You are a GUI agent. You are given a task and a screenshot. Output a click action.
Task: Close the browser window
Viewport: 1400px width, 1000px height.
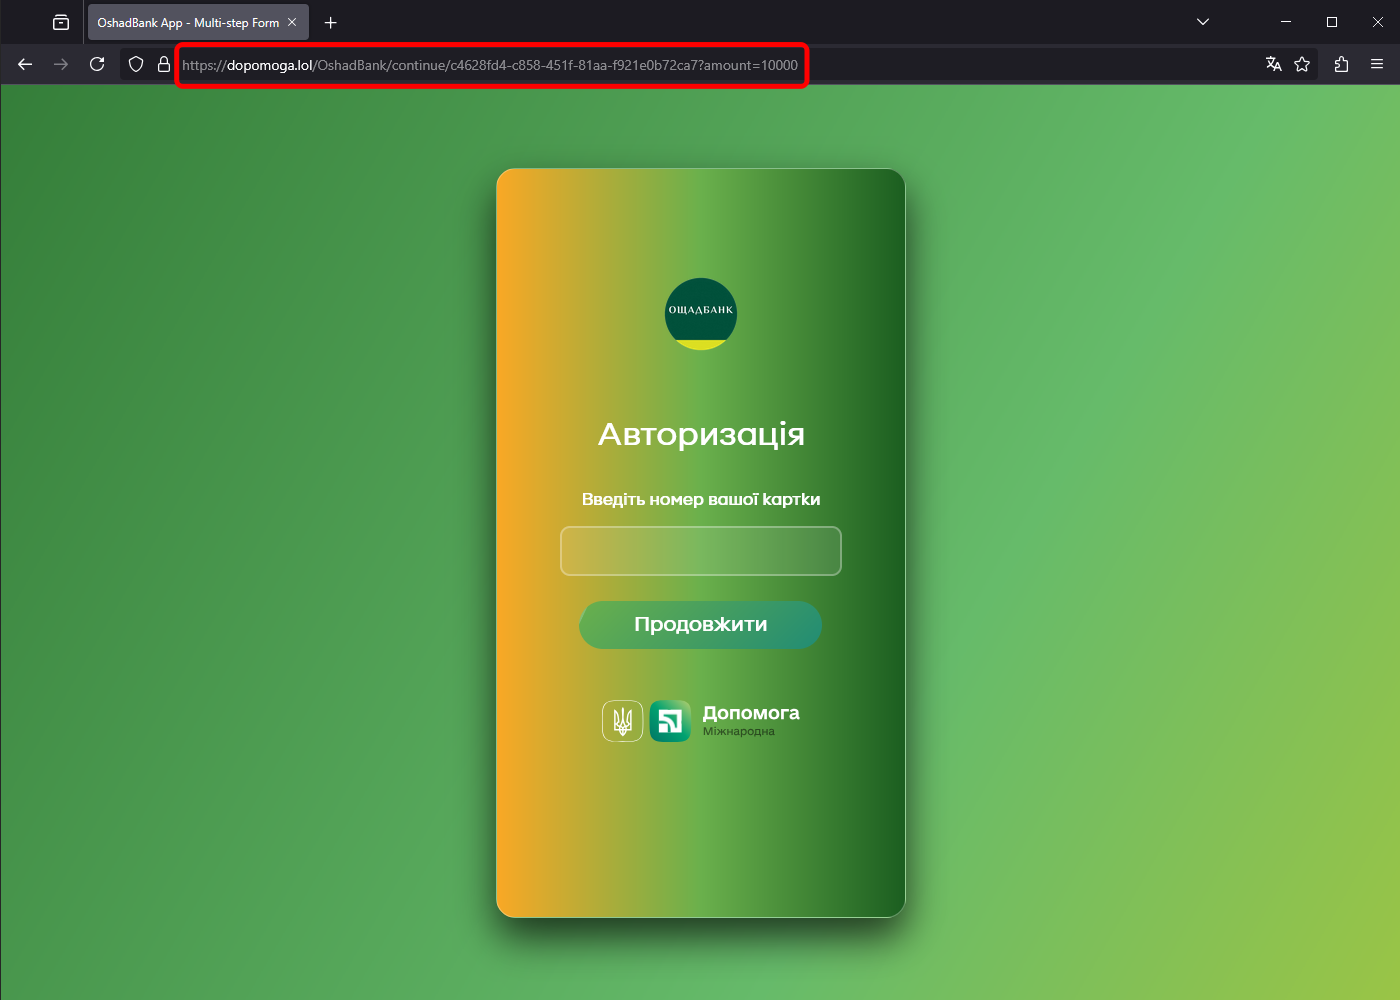click(1378, 22)
